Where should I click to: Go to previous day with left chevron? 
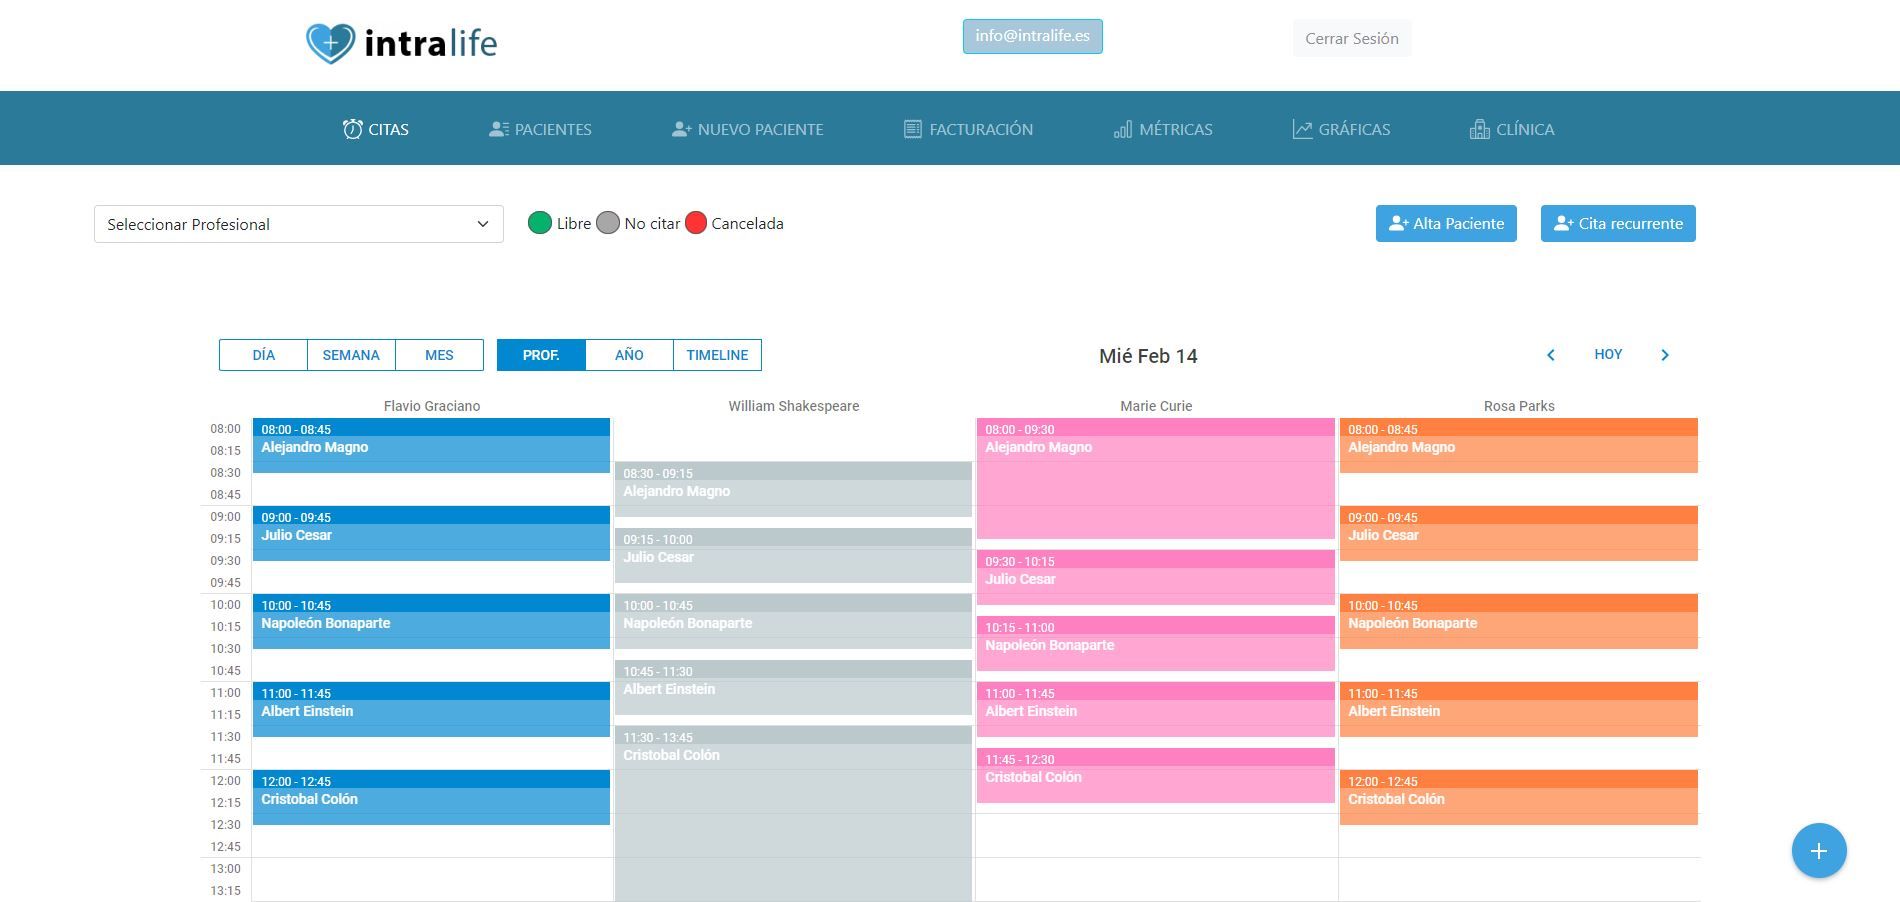pyautogui.click(x=1551, y=355)
